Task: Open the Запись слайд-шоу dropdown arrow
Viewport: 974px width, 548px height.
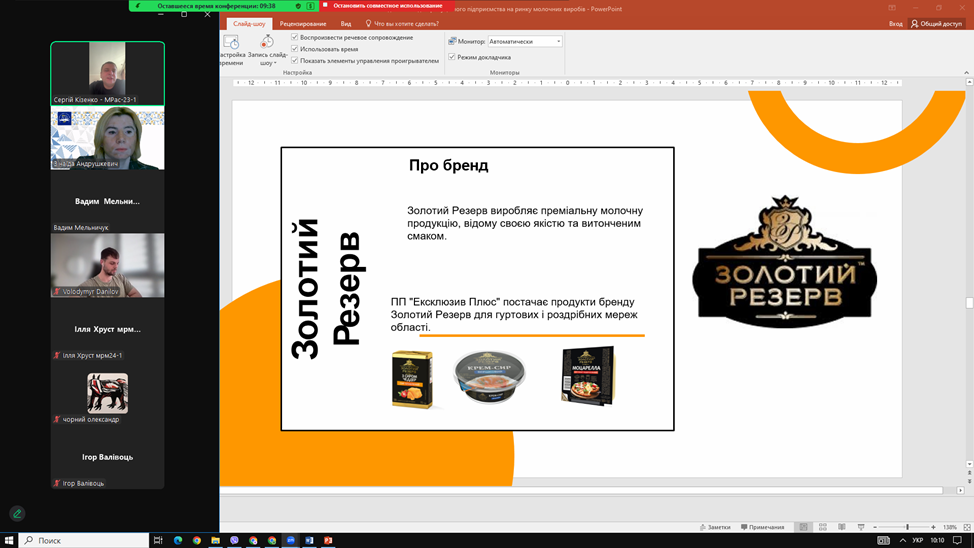Action: [x=275, y=63]
